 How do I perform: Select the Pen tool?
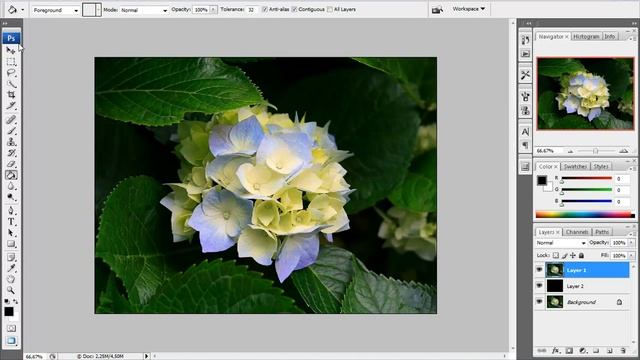(x=11, y=211)
